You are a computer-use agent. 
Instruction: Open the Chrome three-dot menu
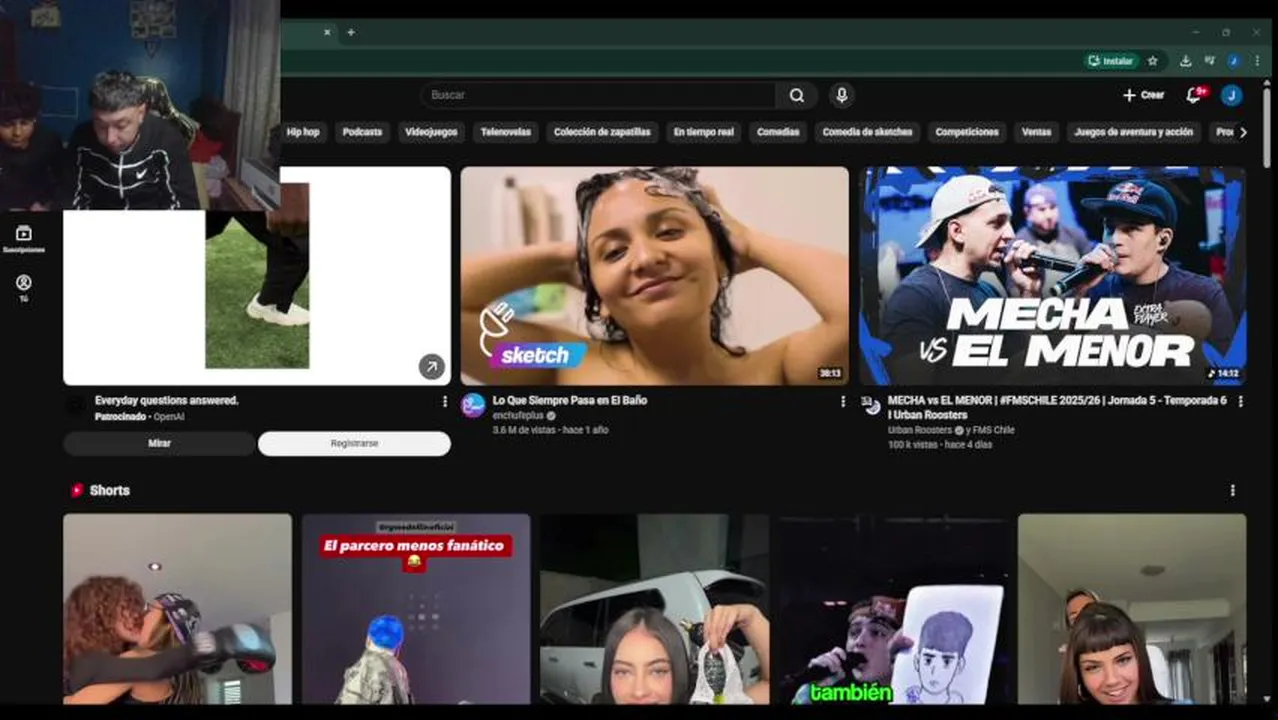(x=1257, y=61)
